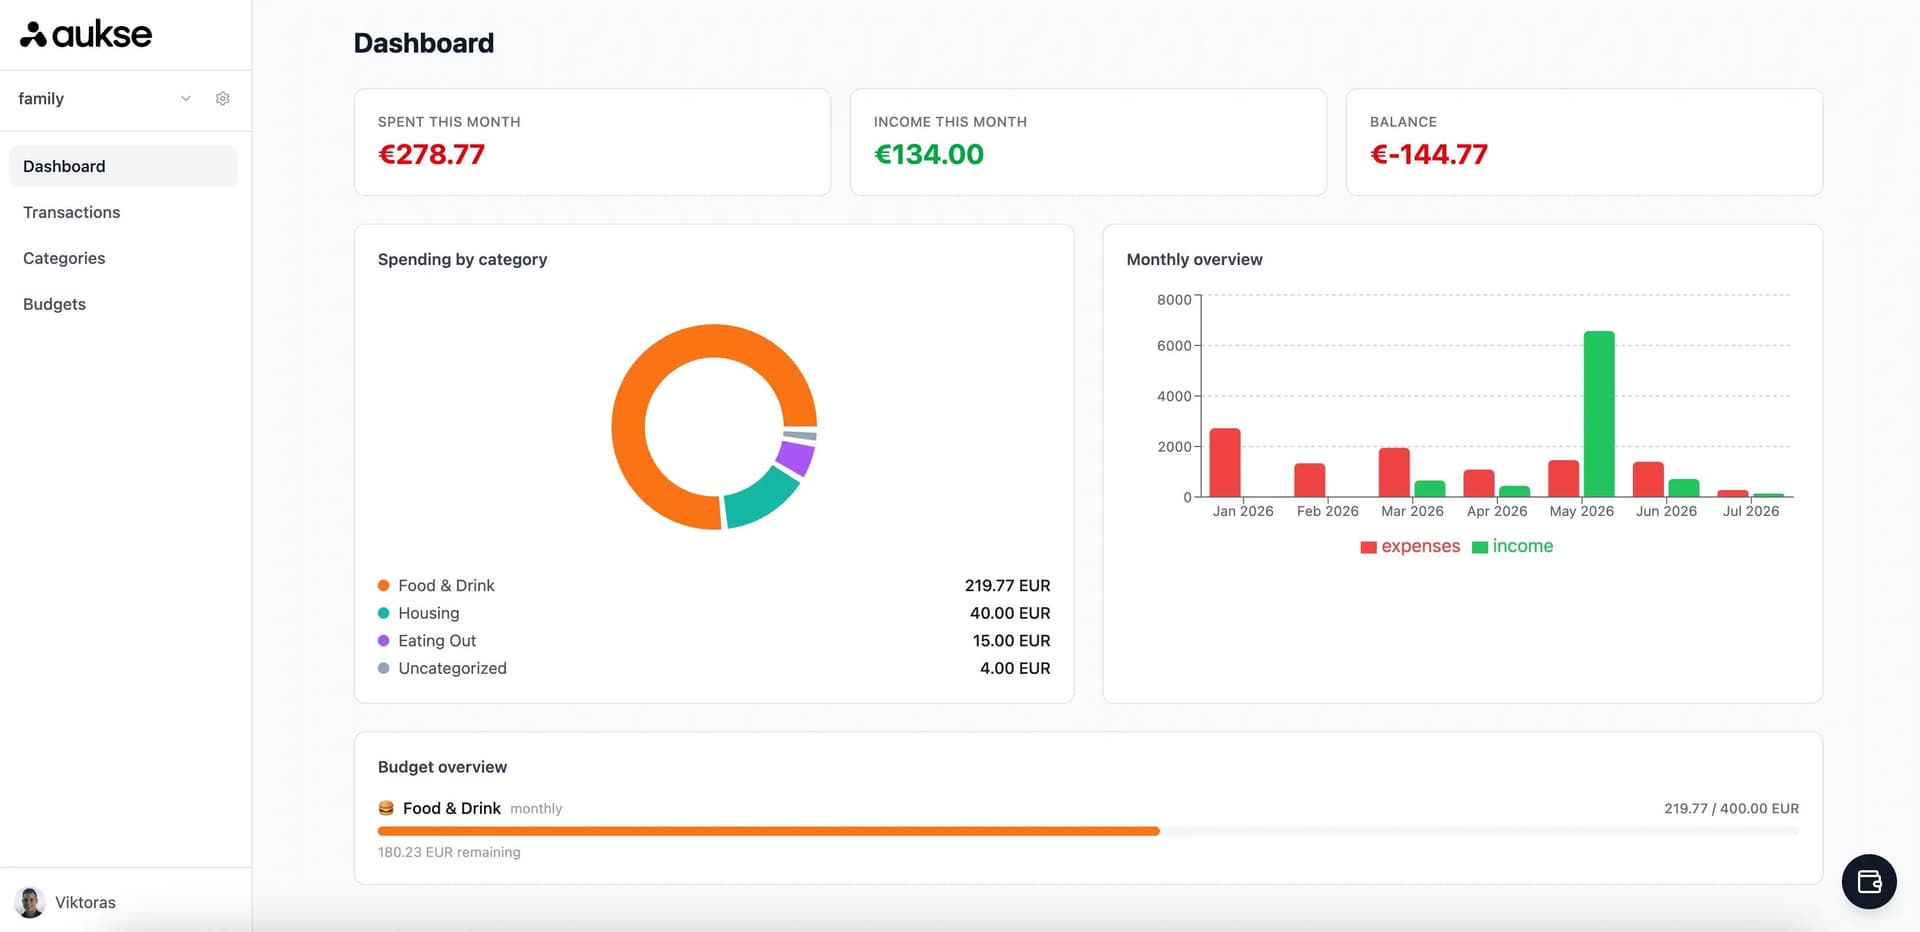Go to Transactions page
Image resolution: width=1920 pixels, height=932 pixels.
click(x=72, y=212)
